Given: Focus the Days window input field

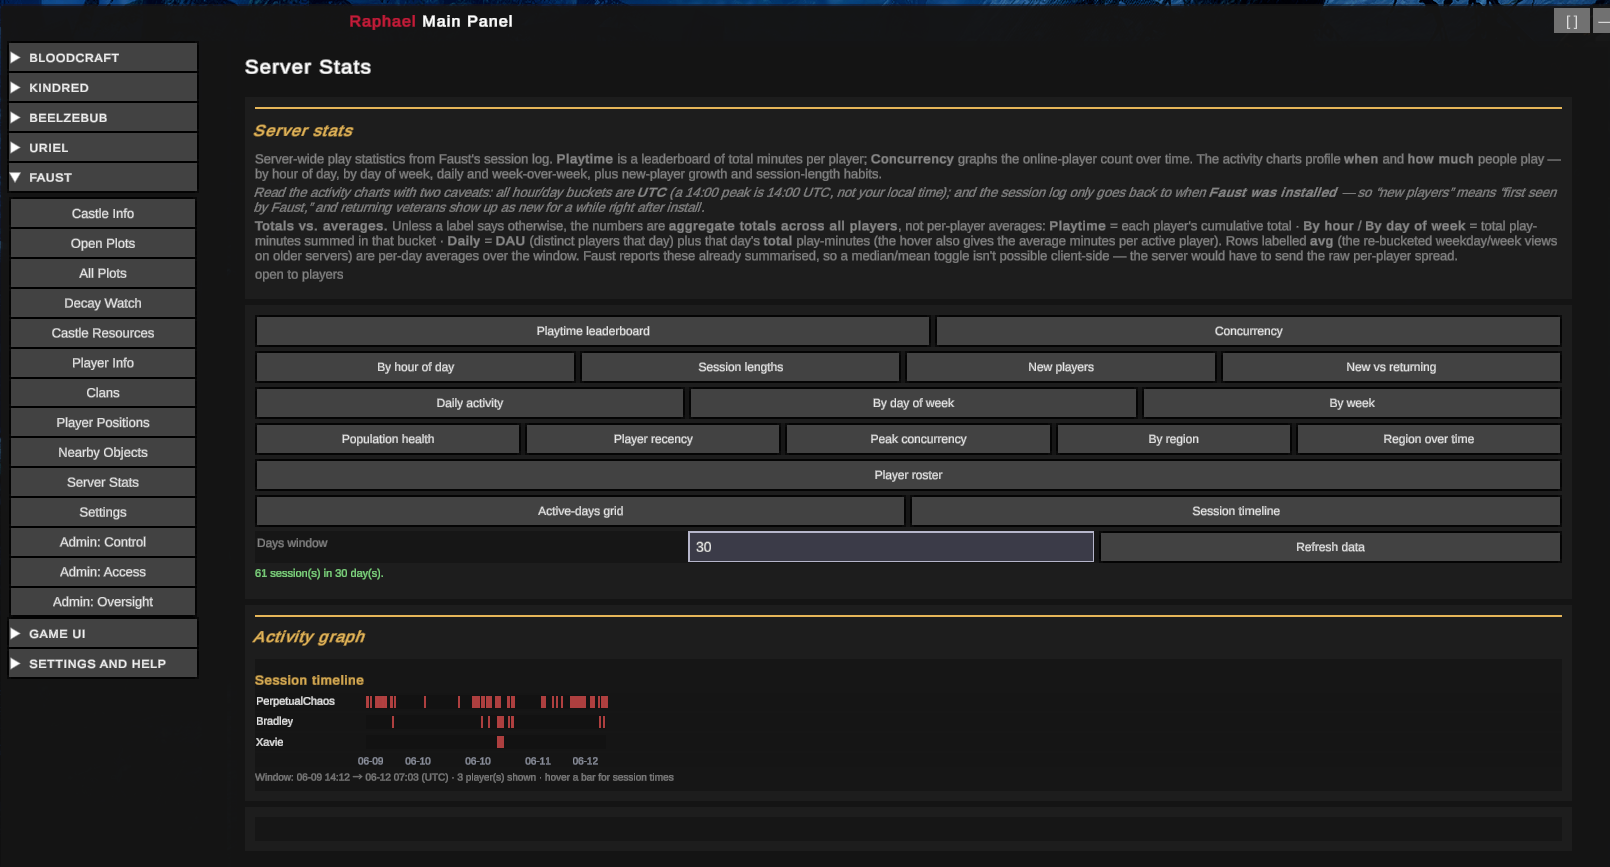Looking at the screenshot, I should pyautogui.click(x=891, y=547).
